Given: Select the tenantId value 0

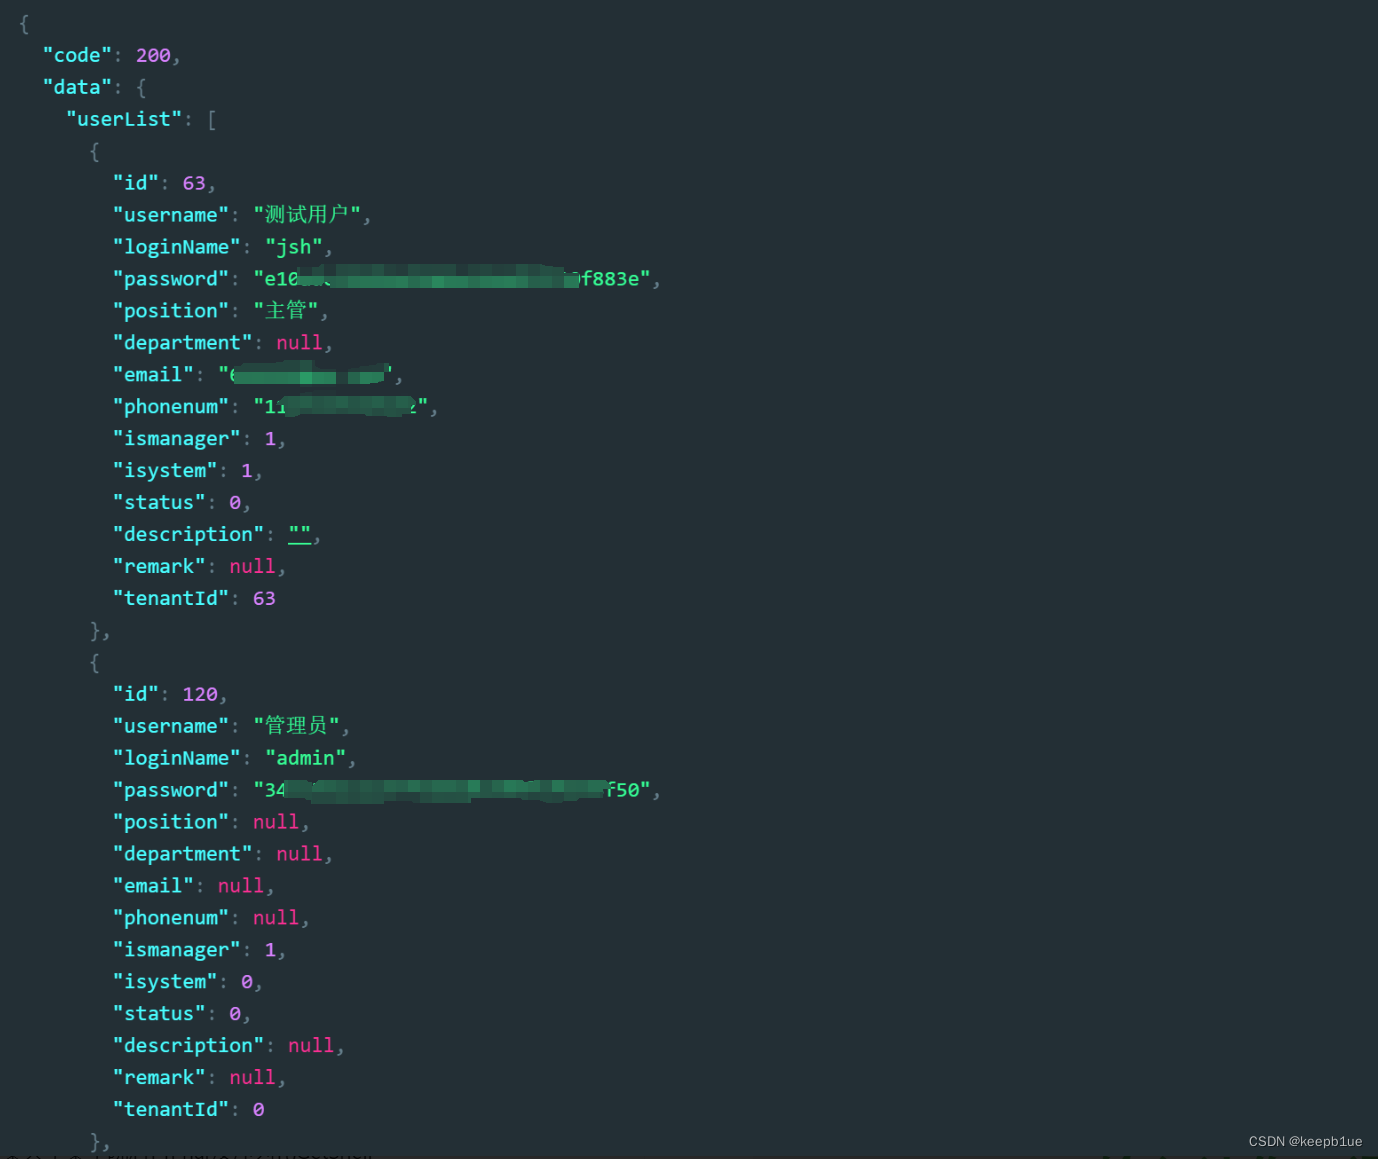Looking at the screenshot, I should pyautogui.click(x=259, y=1110).
